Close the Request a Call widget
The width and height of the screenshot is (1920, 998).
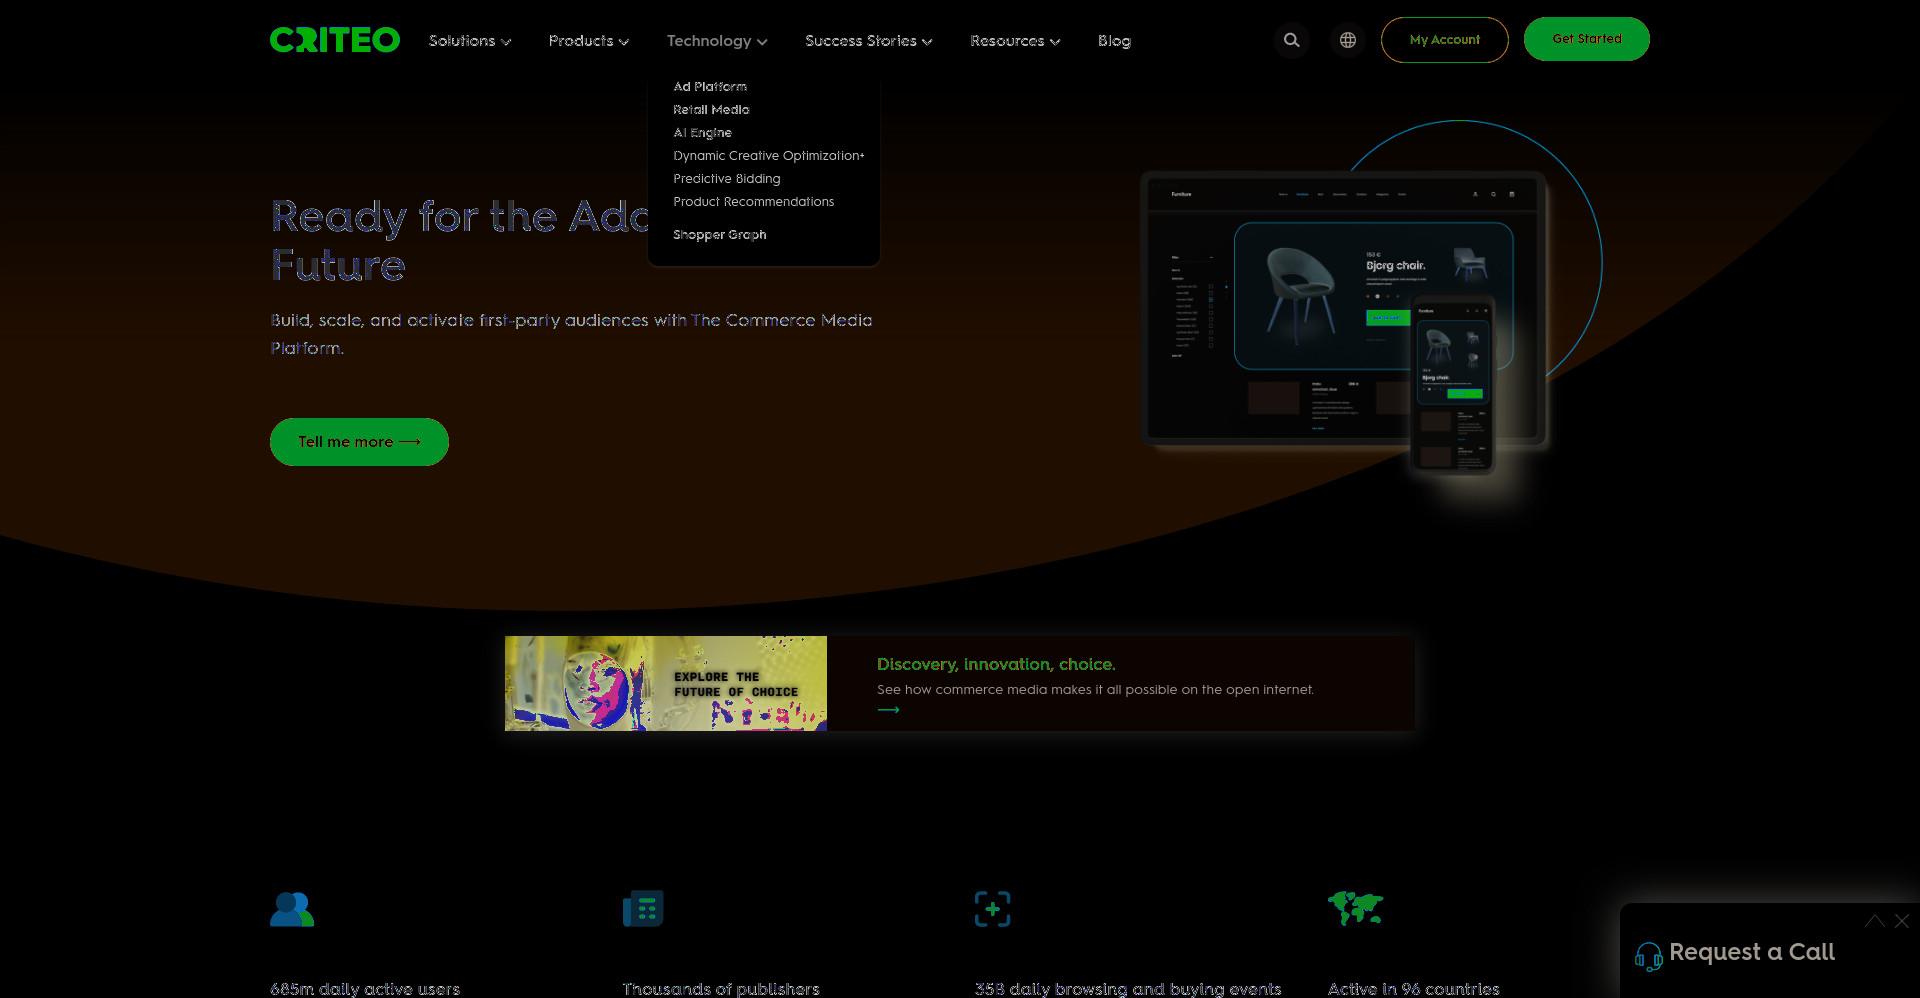coord(1902,921)
